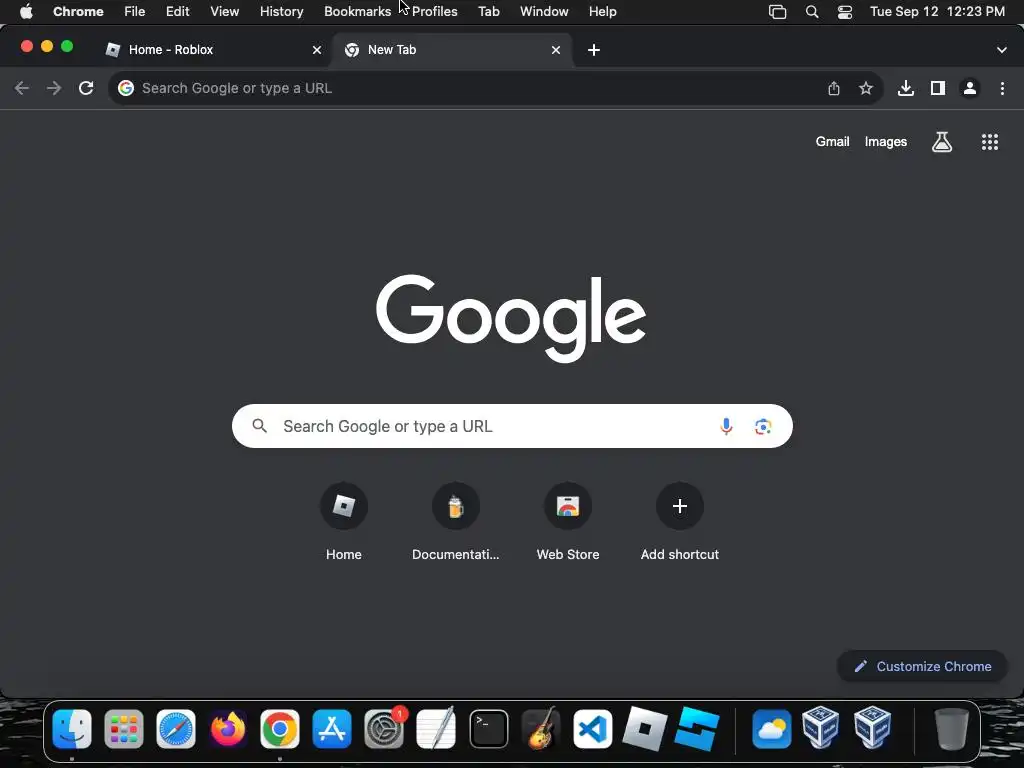Focus the Google search box

click(x=512, y=426)
